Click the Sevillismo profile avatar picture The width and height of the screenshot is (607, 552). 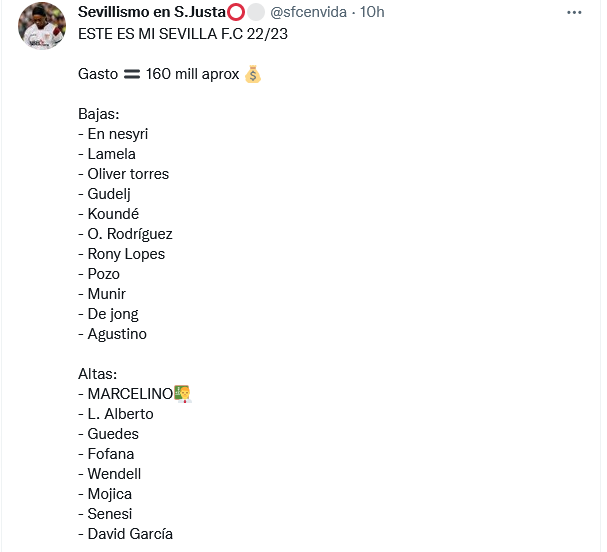(x=42, y=26)
